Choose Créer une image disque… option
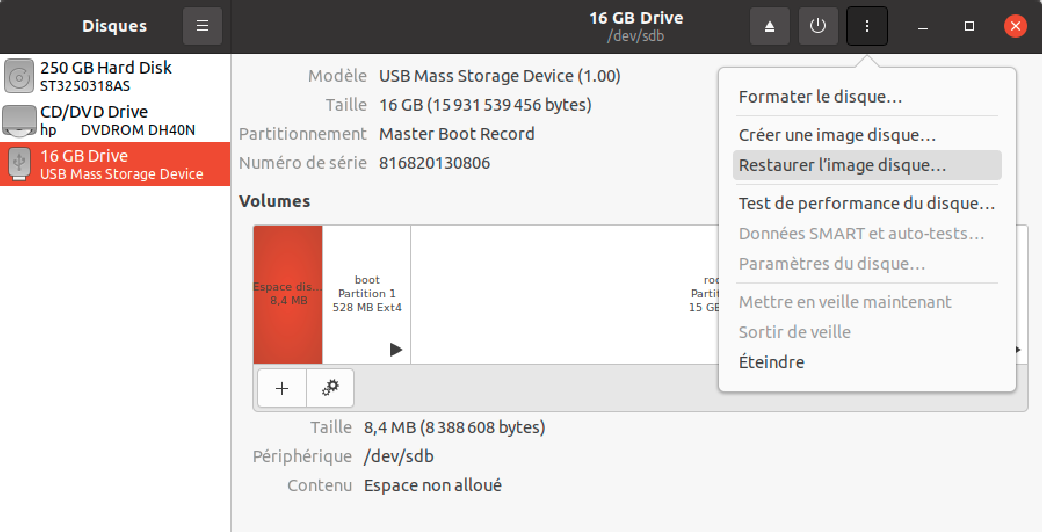Image resolution: width=1042 pixels, height=532 pixels. point(837,135)
